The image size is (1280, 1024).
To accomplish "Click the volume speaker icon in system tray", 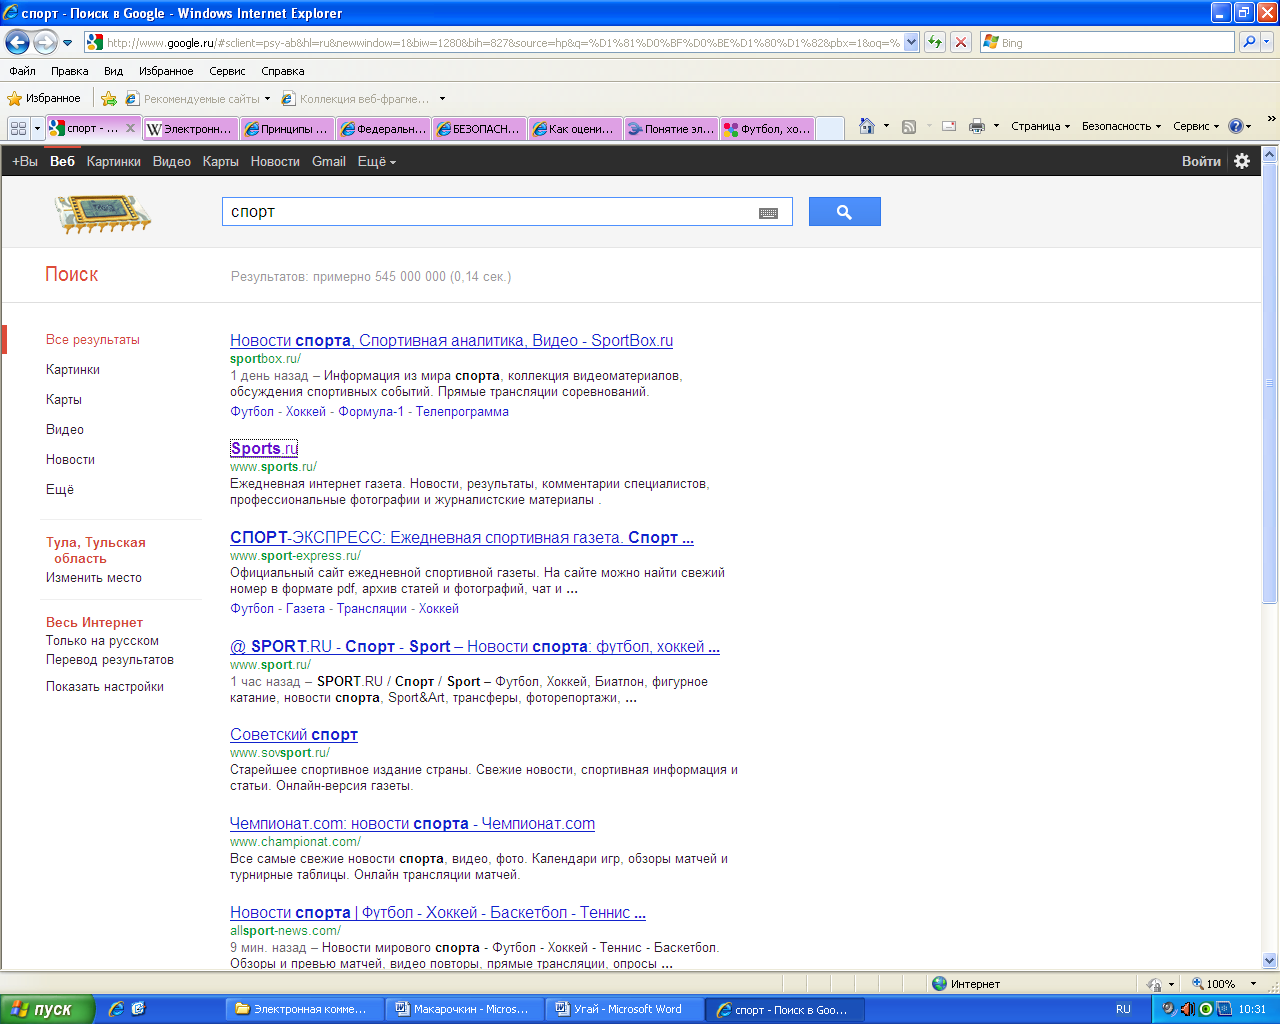I will pos(1186,1009).
